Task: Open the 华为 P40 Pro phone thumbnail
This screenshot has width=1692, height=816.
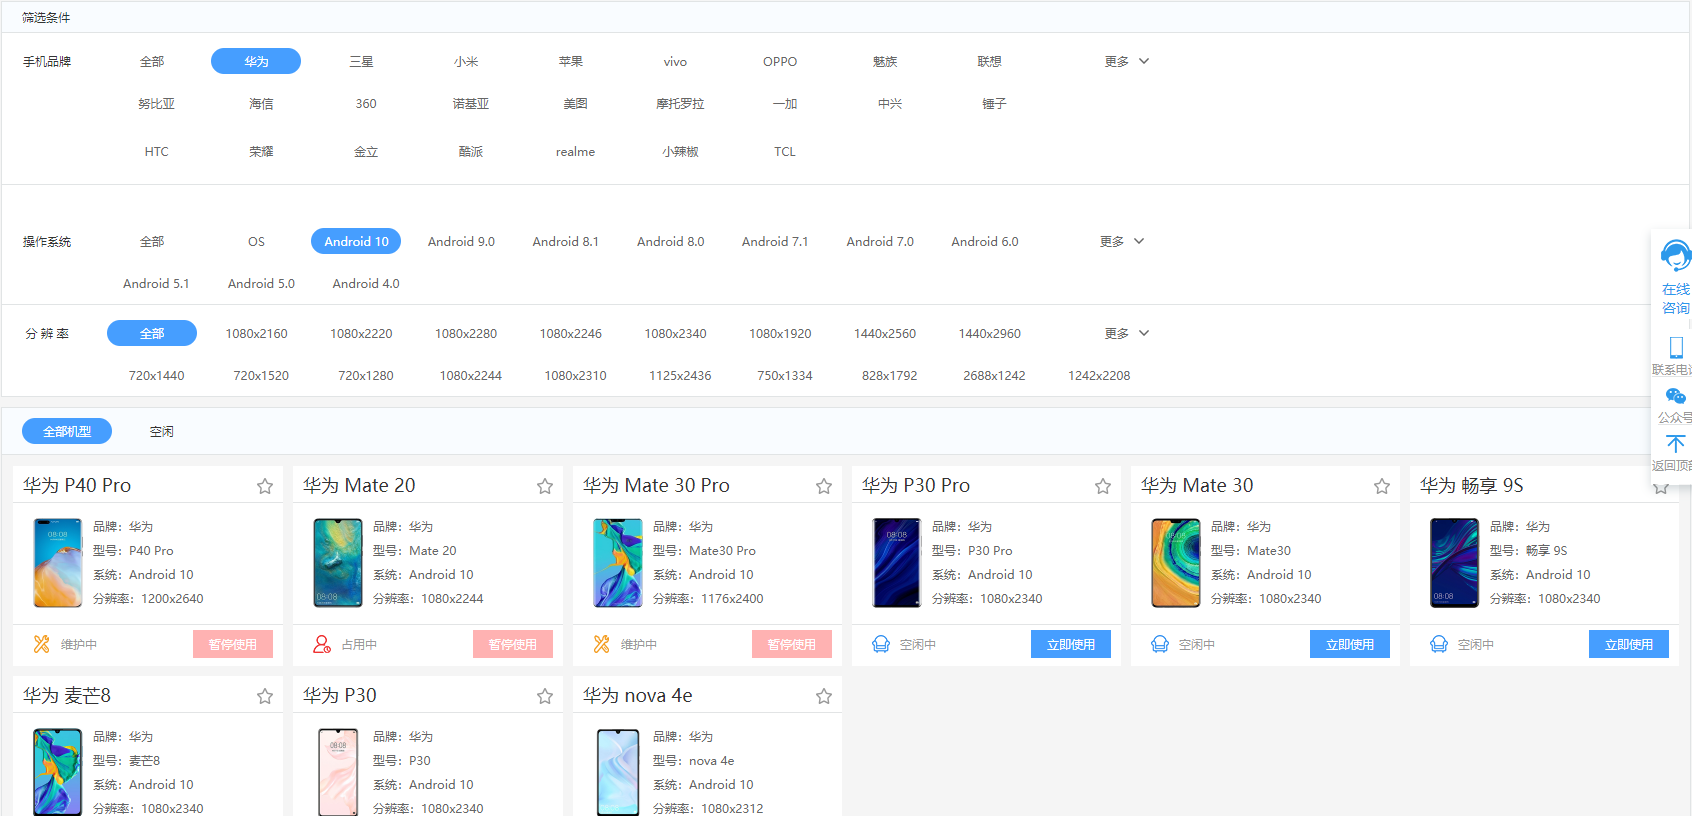Action: [58, 563]
